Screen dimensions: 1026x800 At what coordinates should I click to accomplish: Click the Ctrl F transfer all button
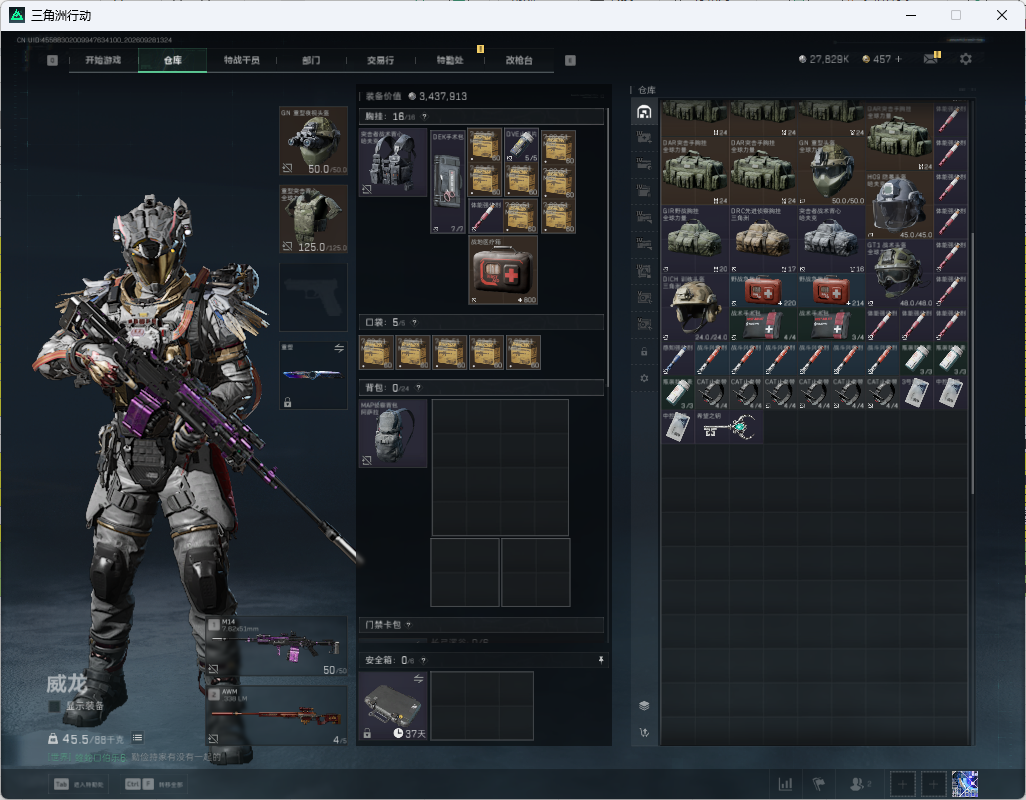[154, 784]
